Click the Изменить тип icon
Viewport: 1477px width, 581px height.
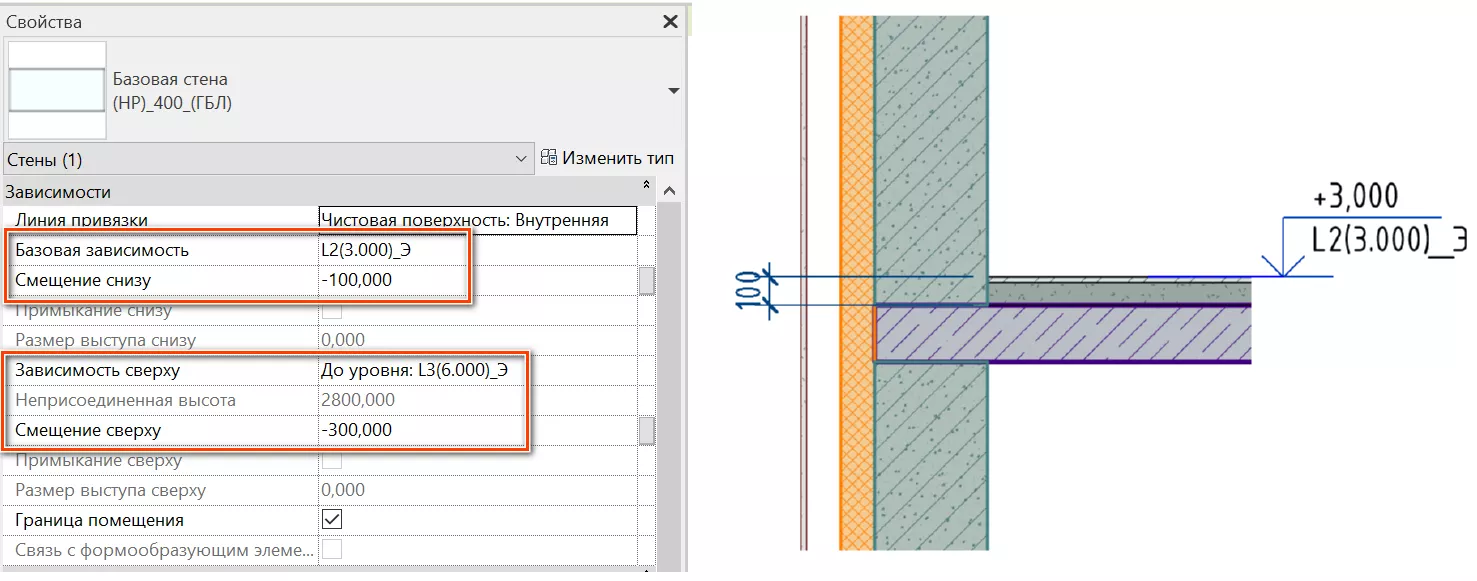(549, 158)
